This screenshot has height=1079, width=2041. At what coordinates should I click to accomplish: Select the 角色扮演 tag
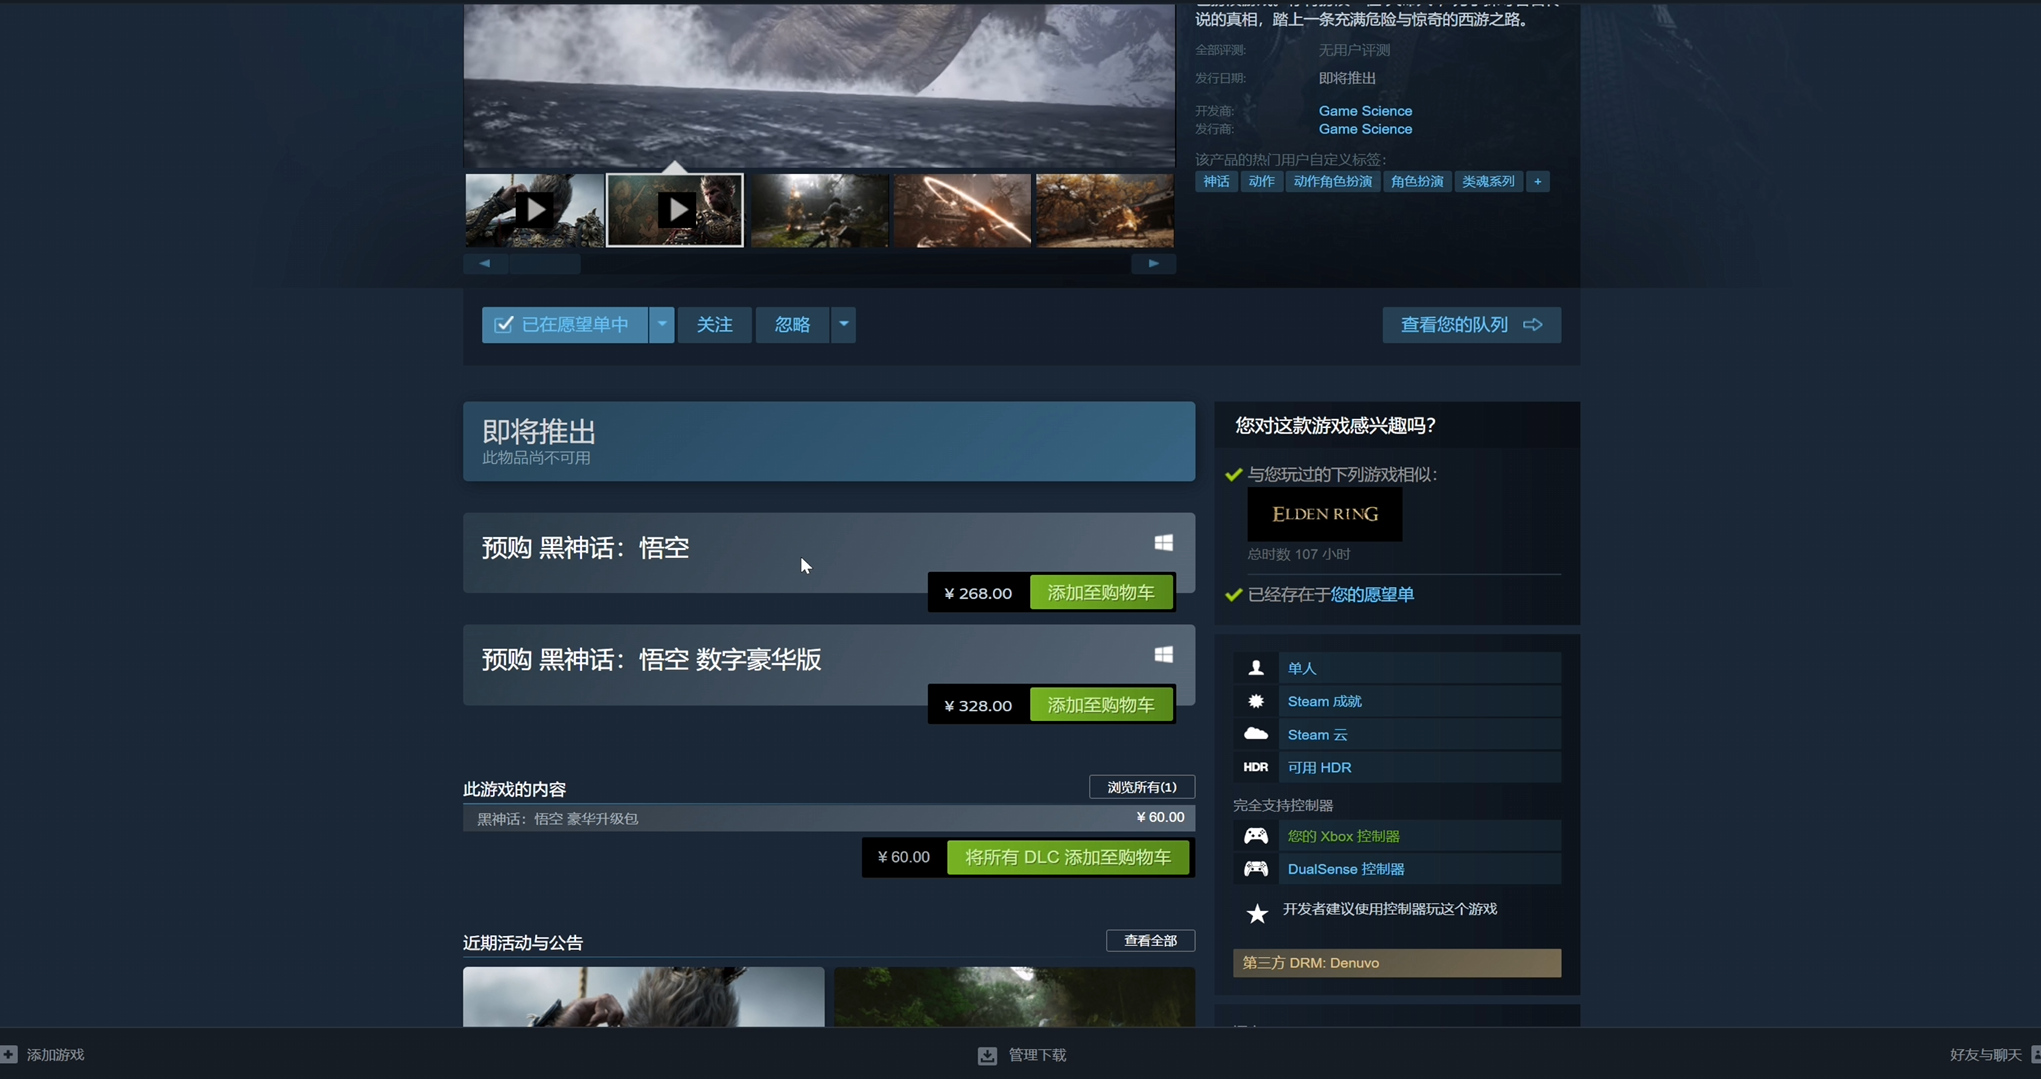(1416, 182)
